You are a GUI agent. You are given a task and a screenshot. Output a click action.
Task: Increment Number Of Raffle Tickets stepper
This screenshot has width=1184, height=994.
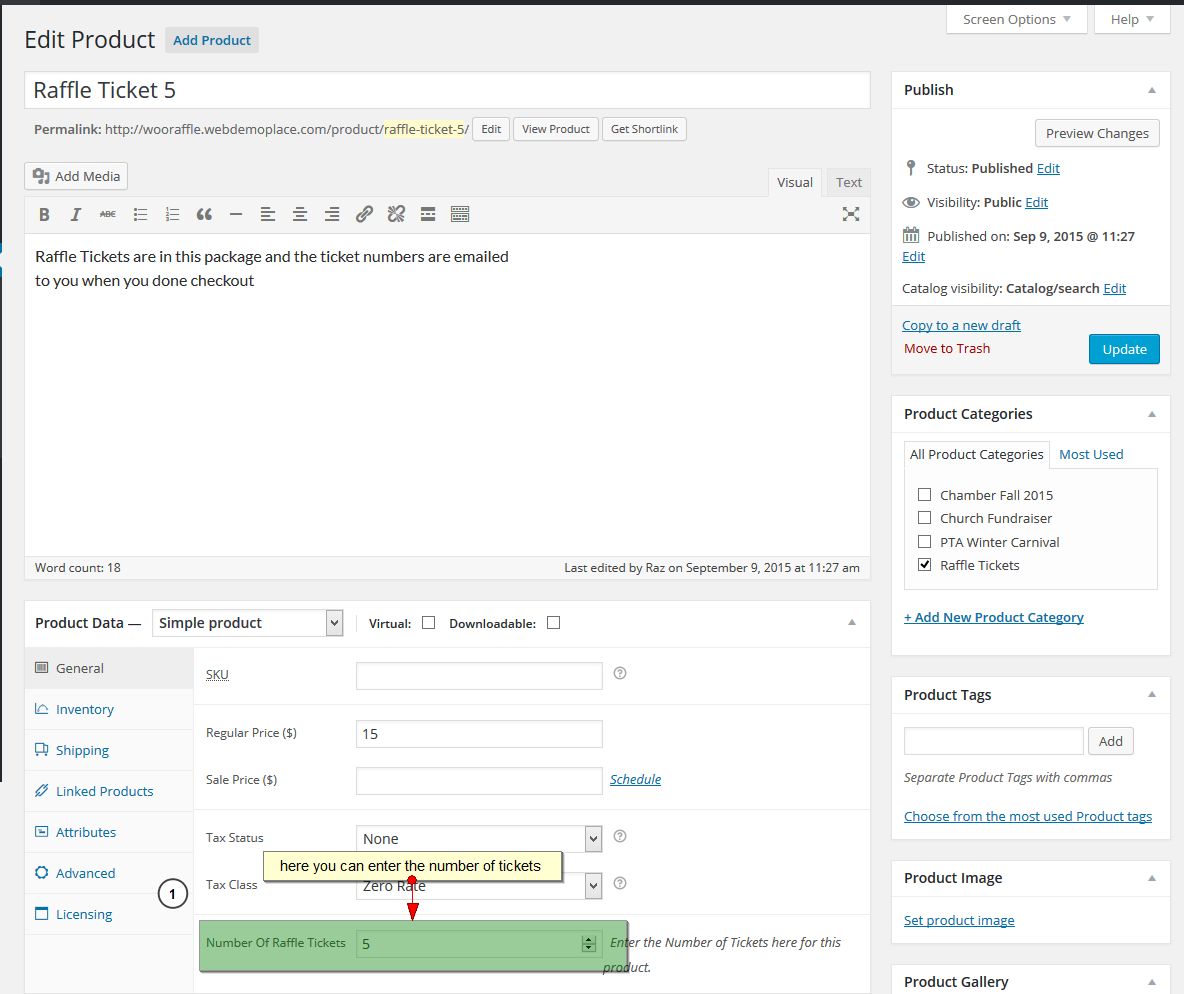[589, 939]
